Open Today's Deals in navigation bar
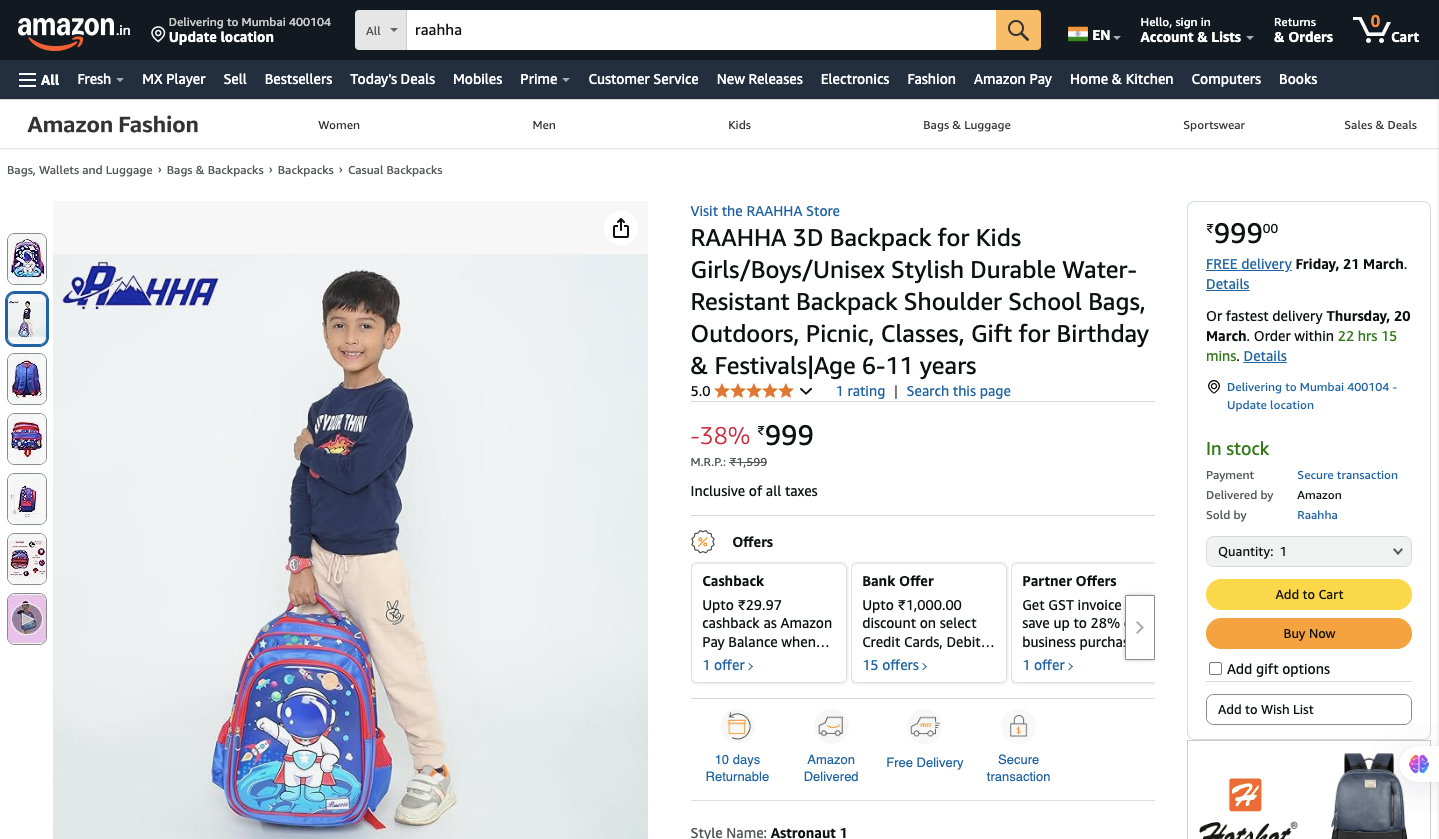Screen dimensions: 1439x839 click(392, 79)
